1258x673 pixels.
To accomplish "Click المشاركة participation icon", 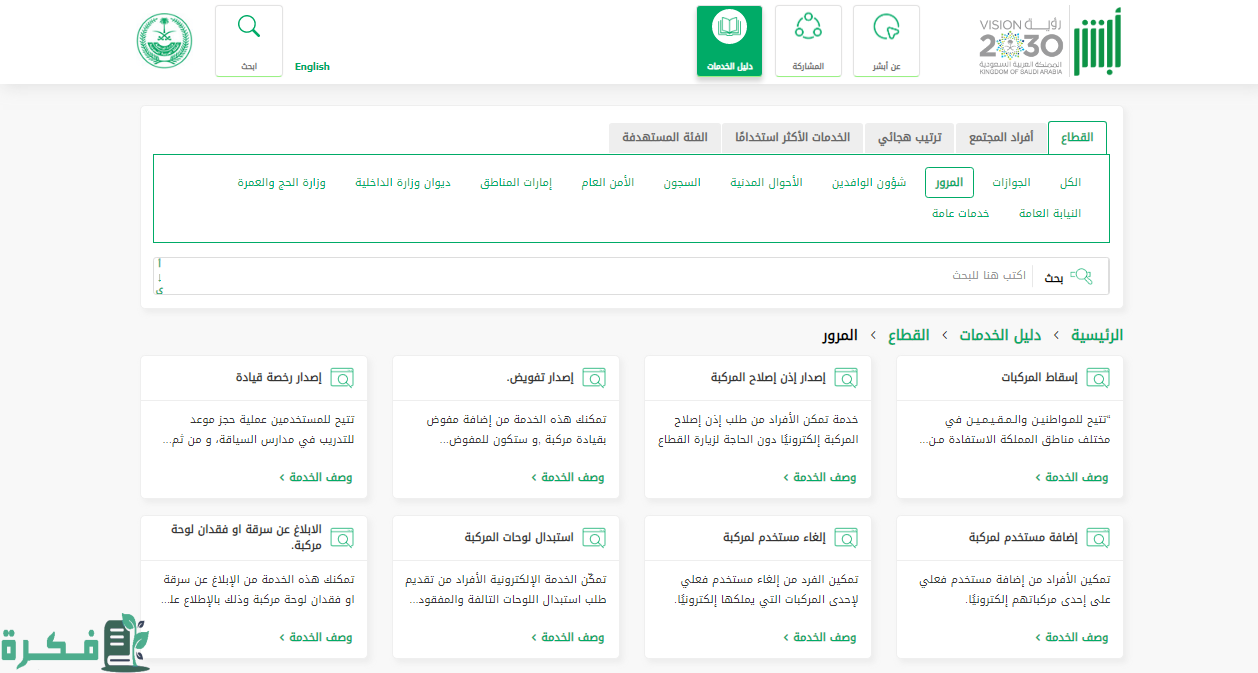I will [807, 28].
